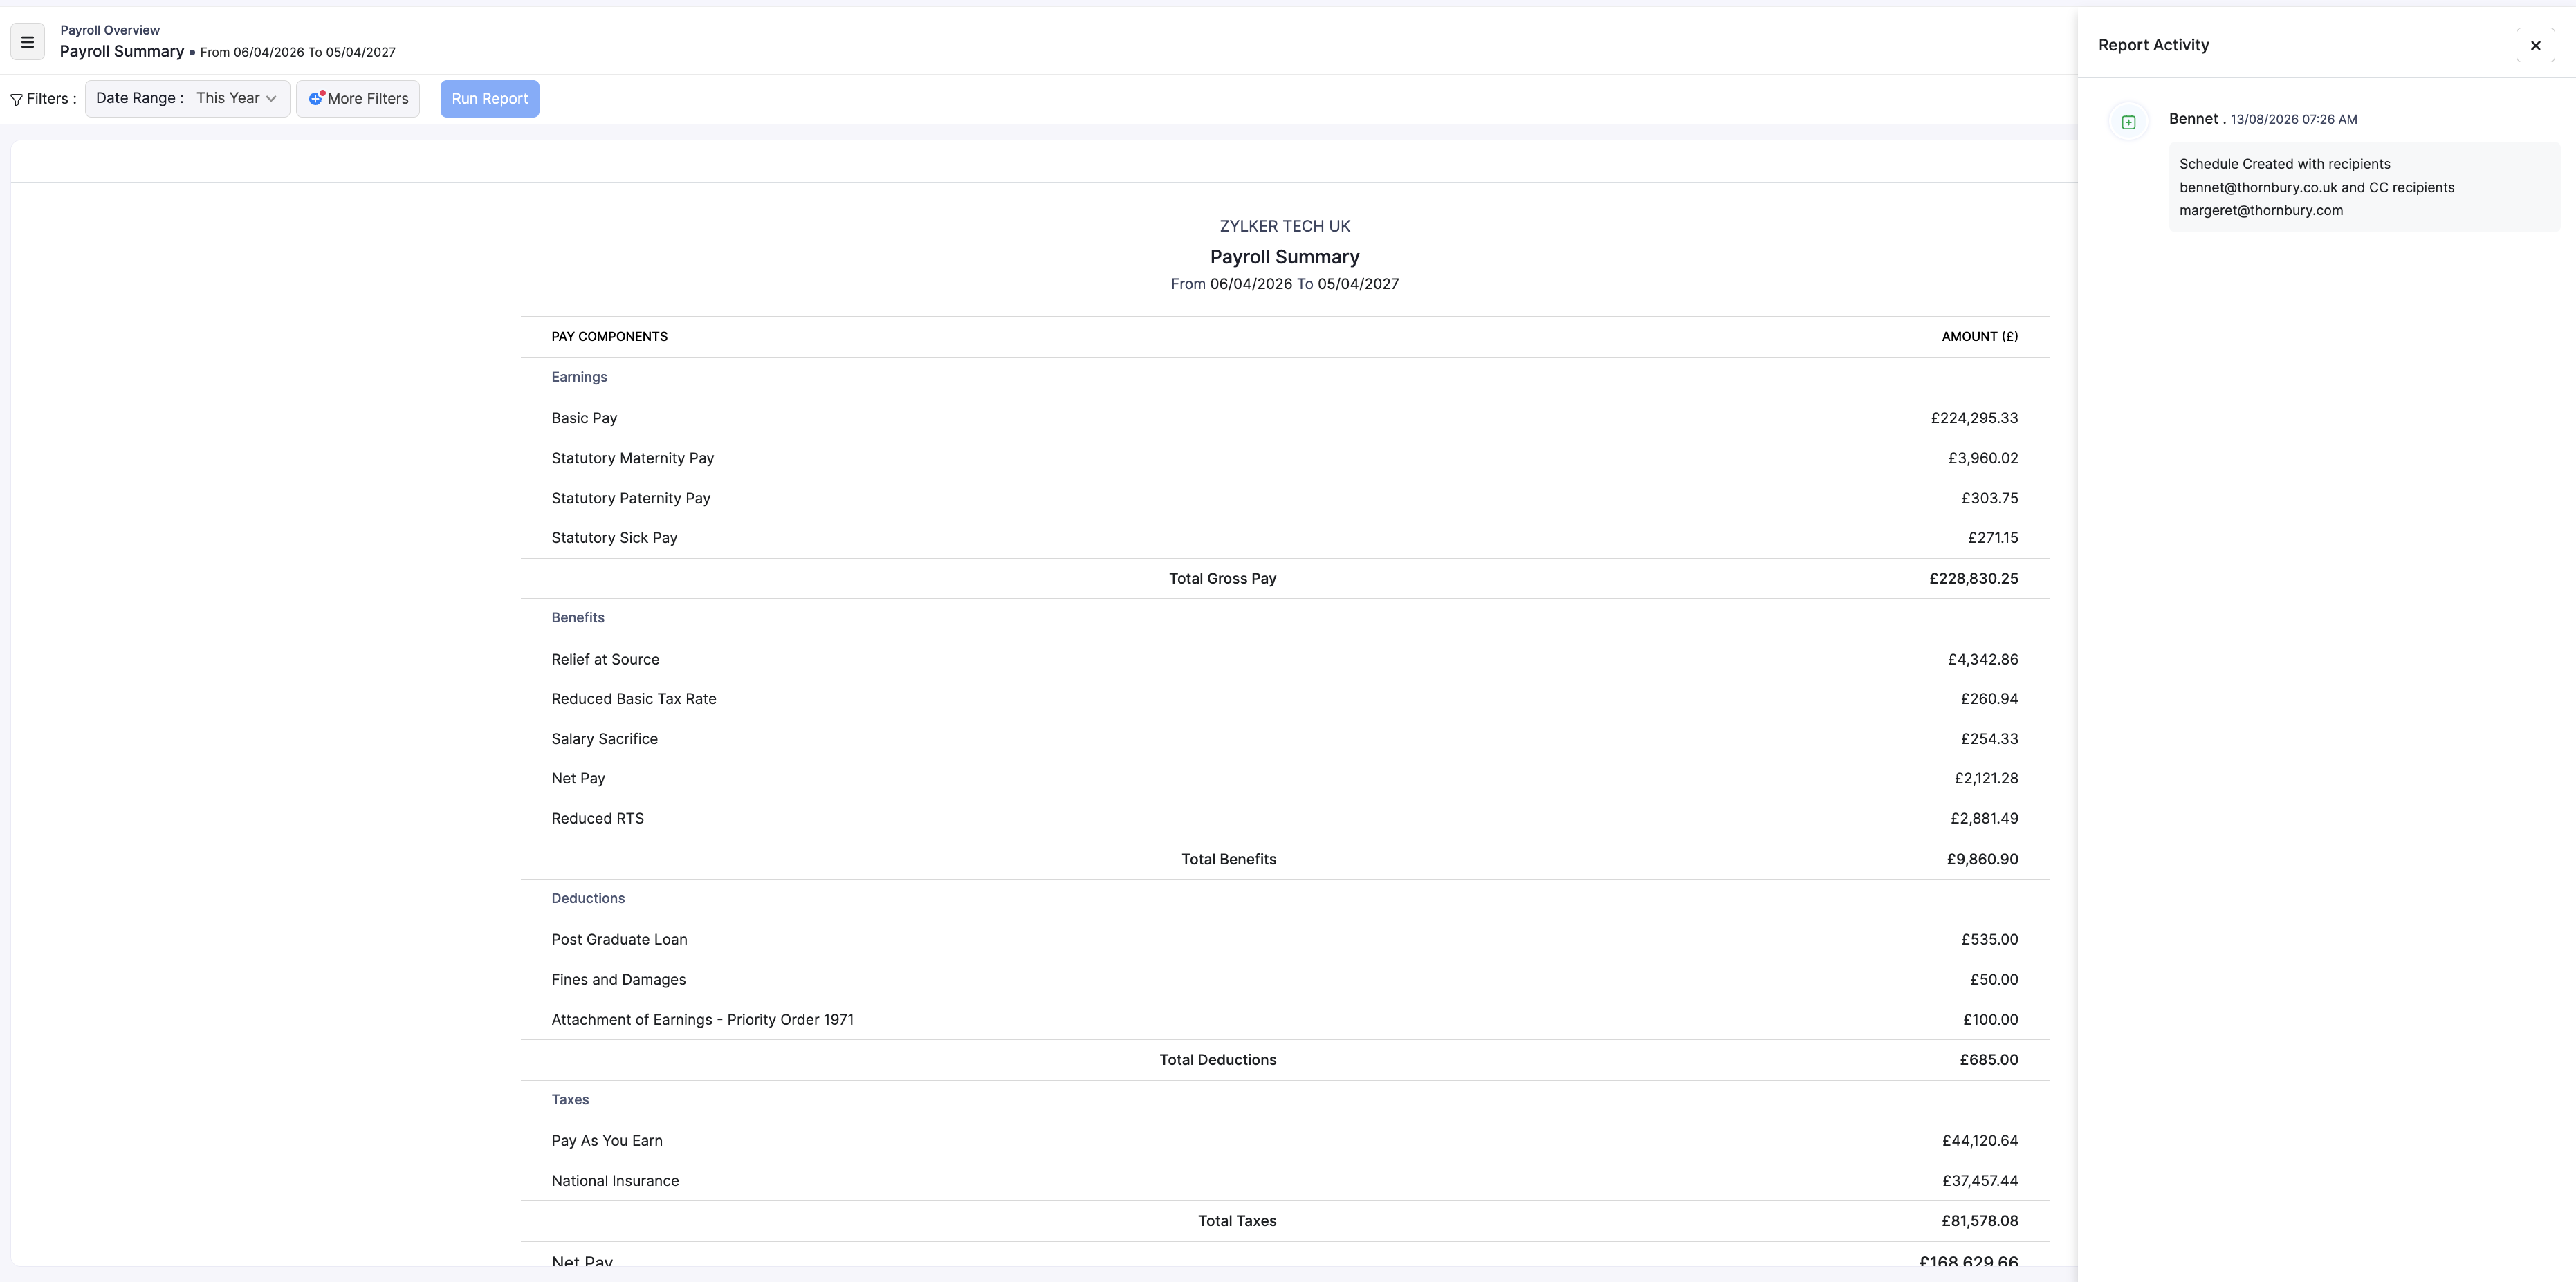This screenshot has height=1282, width=2576.
Task: Click the £224,295.33 Basic Pay amount
Action: [x=1974, y=418]
